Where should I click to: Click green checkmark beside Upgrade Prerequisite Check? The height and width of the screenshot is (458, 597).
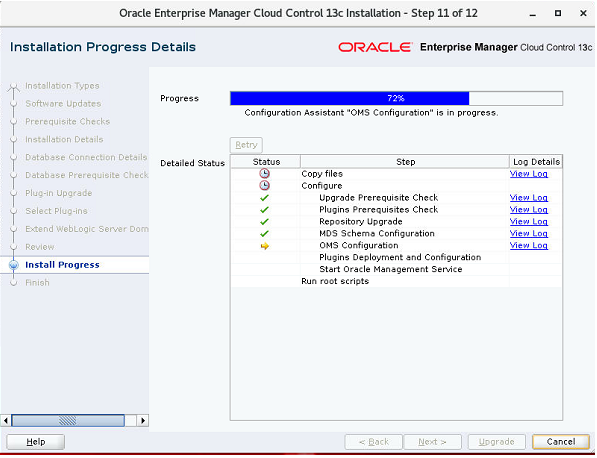pyautogui.click(x=265, y=198)
